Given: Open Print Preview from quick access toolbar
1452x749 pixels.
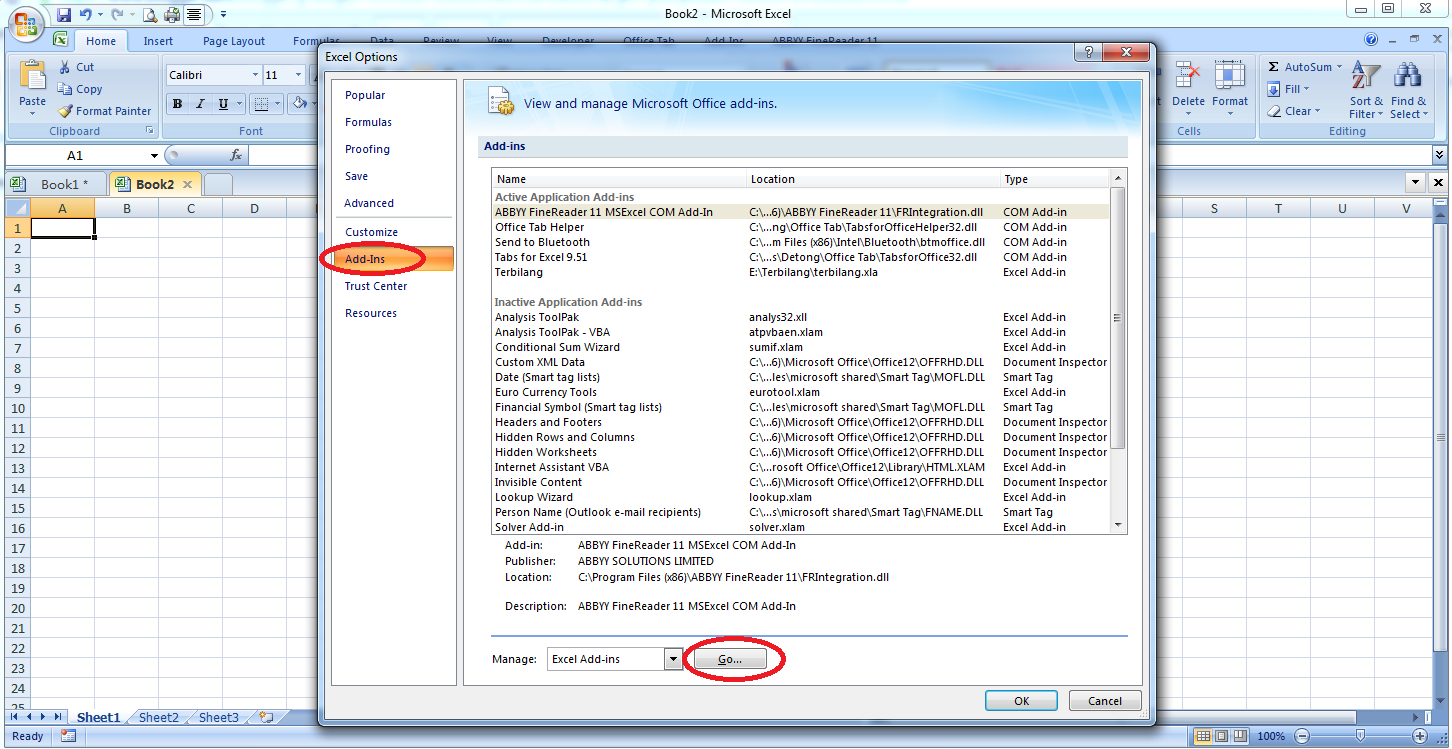Looking at the screenshot, I should [149, 15].
